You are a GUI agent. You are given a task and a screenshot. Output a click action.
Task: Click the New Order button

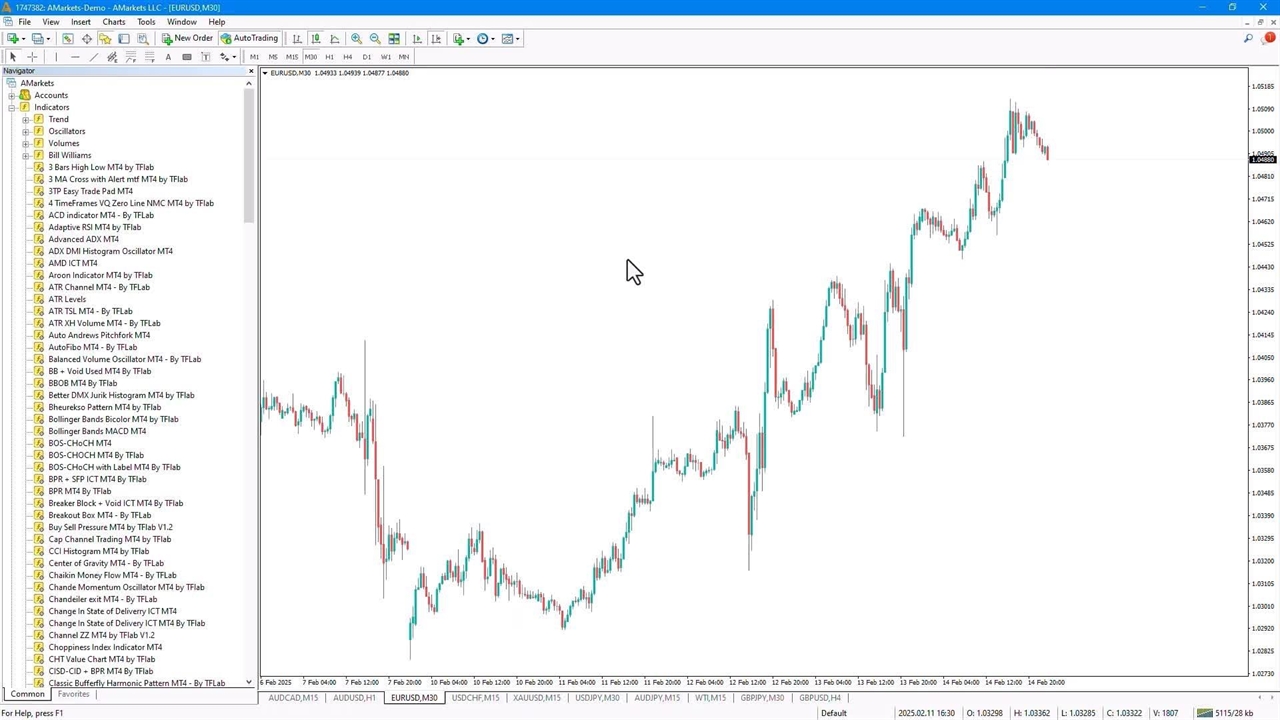click(x=187, y=39)
